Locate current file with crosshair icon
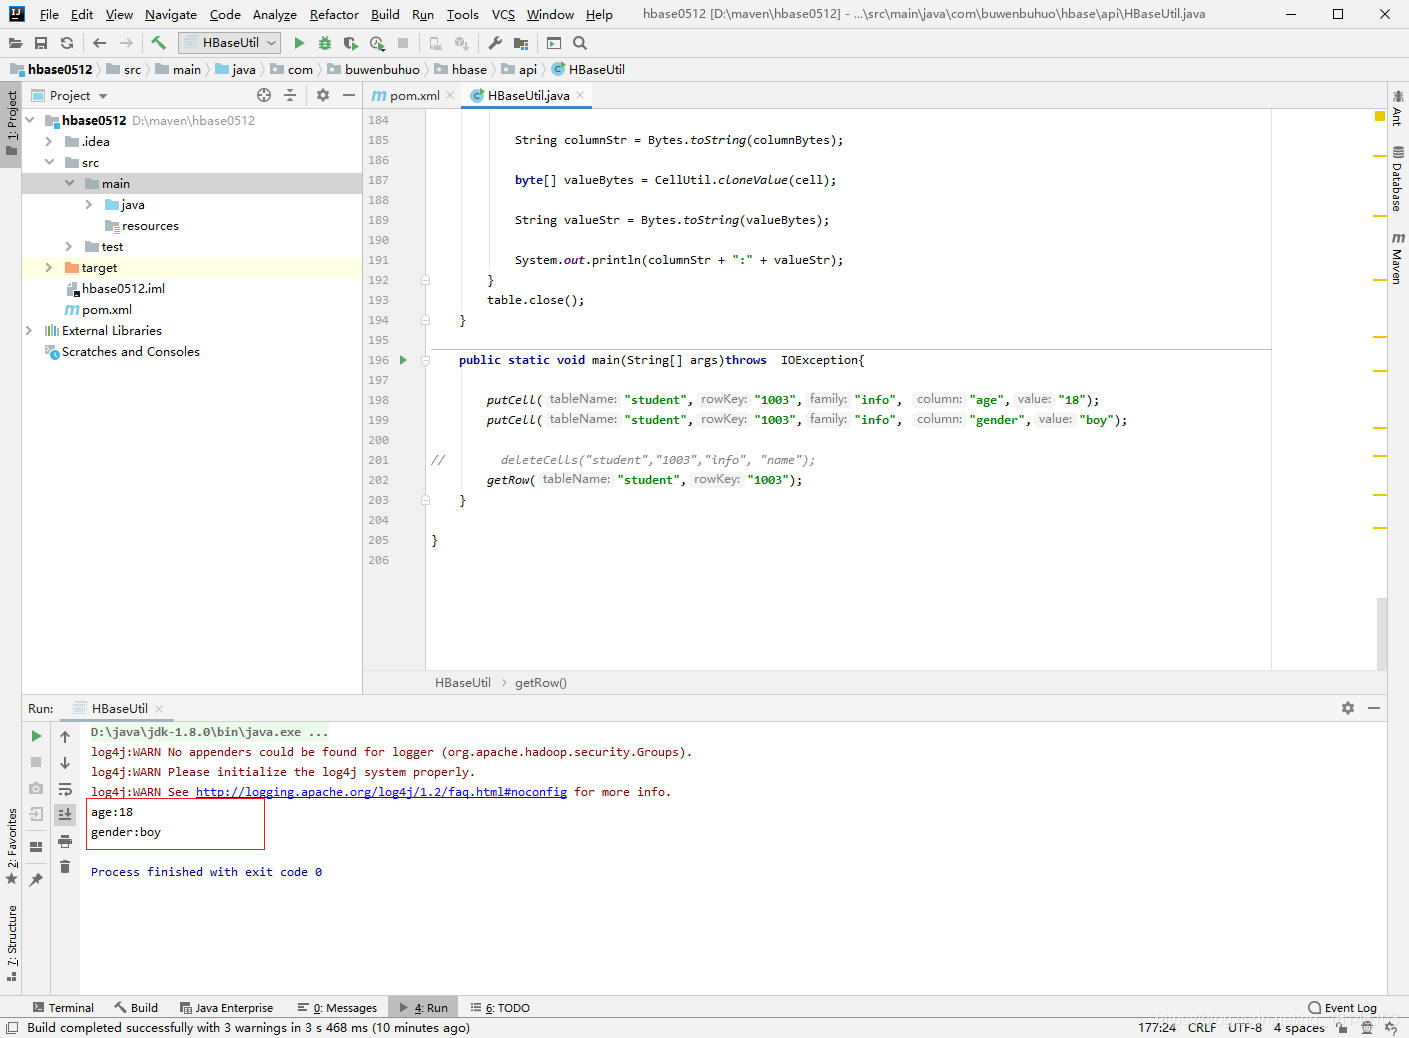The width and height of the screenshot is (1409, 1038). [x=264, y=95]
